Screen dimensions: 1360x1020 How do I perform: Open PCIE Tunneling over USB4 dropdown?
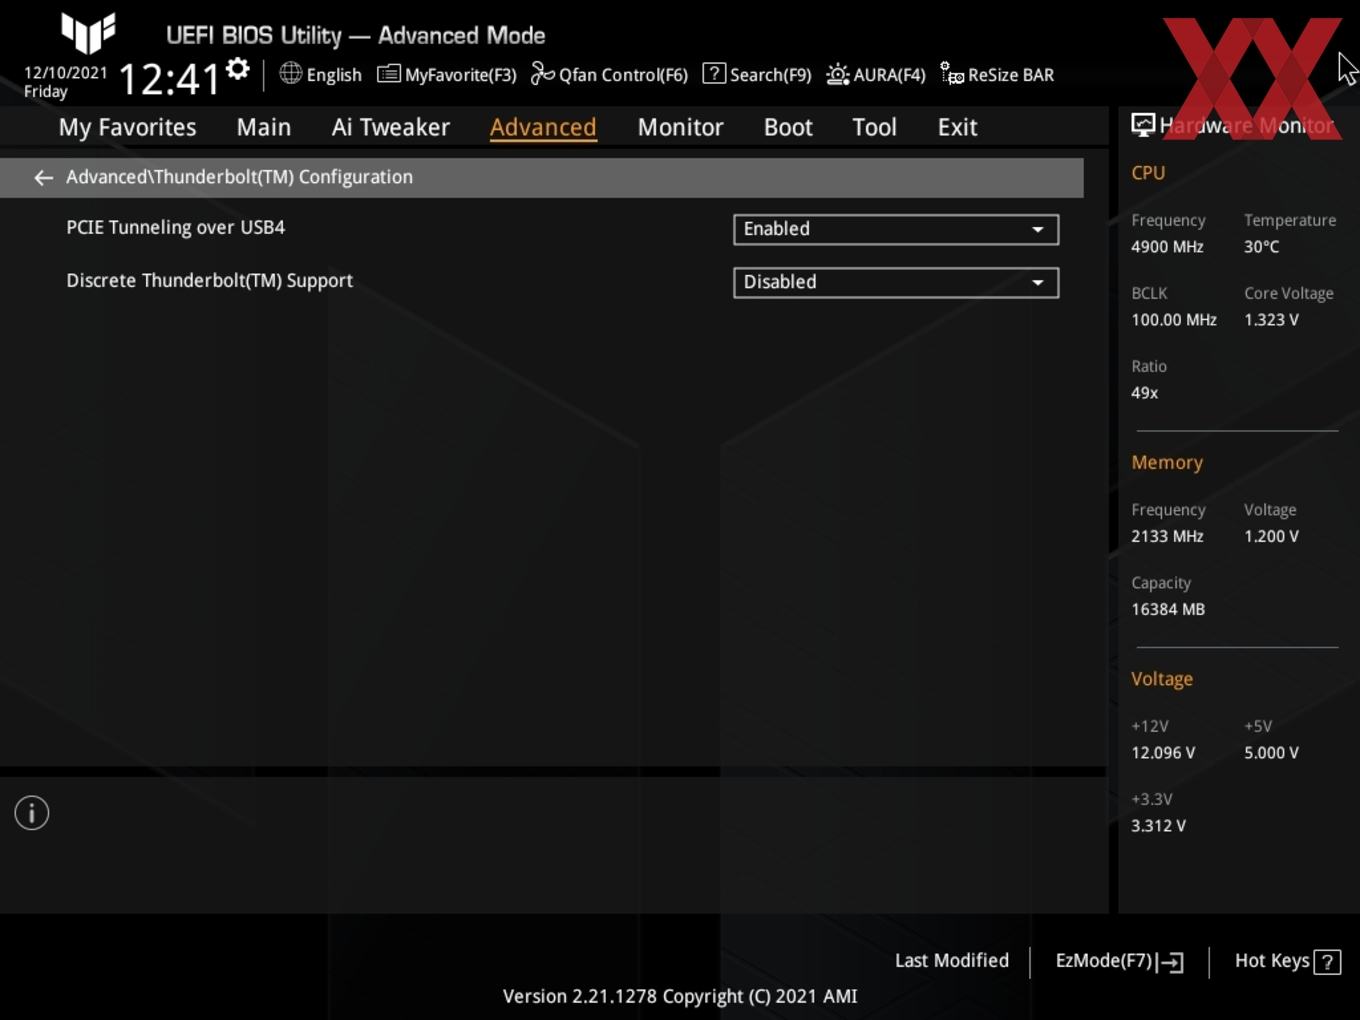click(896, 229)
